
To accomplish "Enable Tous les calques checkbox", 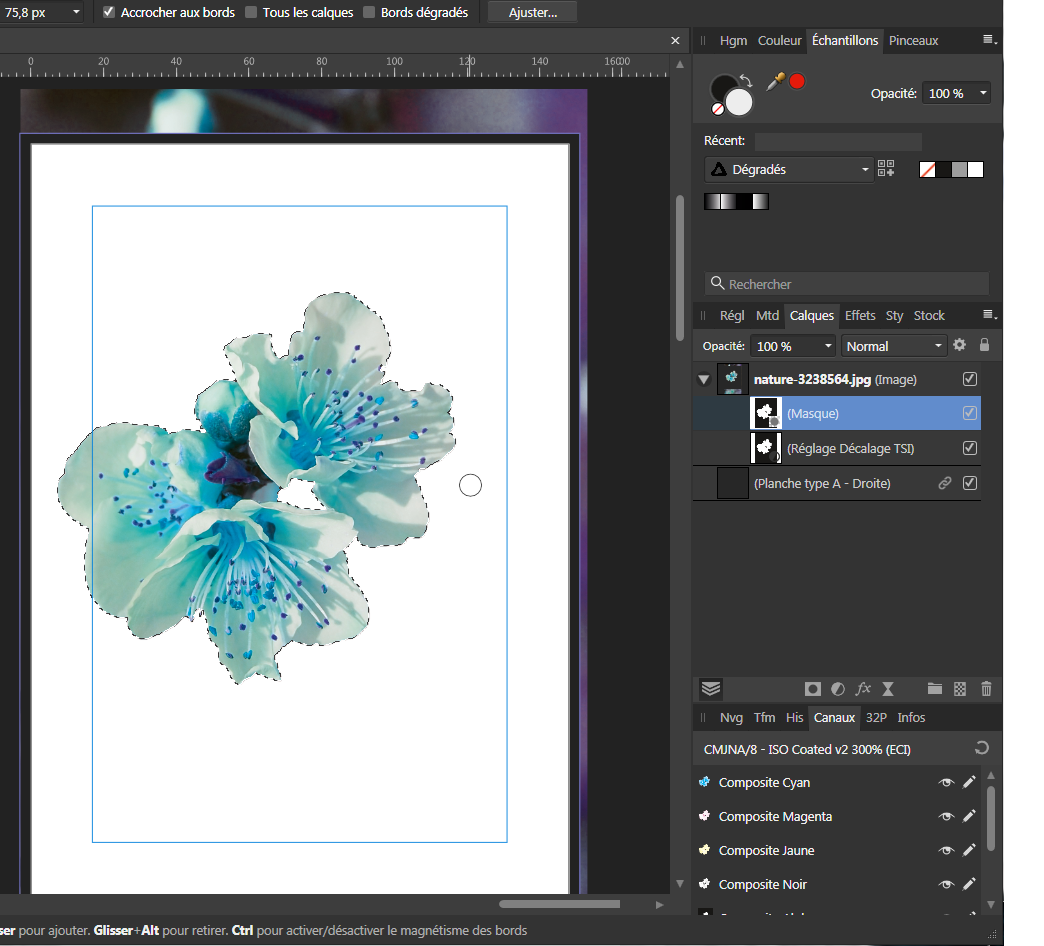I will click(x=251, y=12).
